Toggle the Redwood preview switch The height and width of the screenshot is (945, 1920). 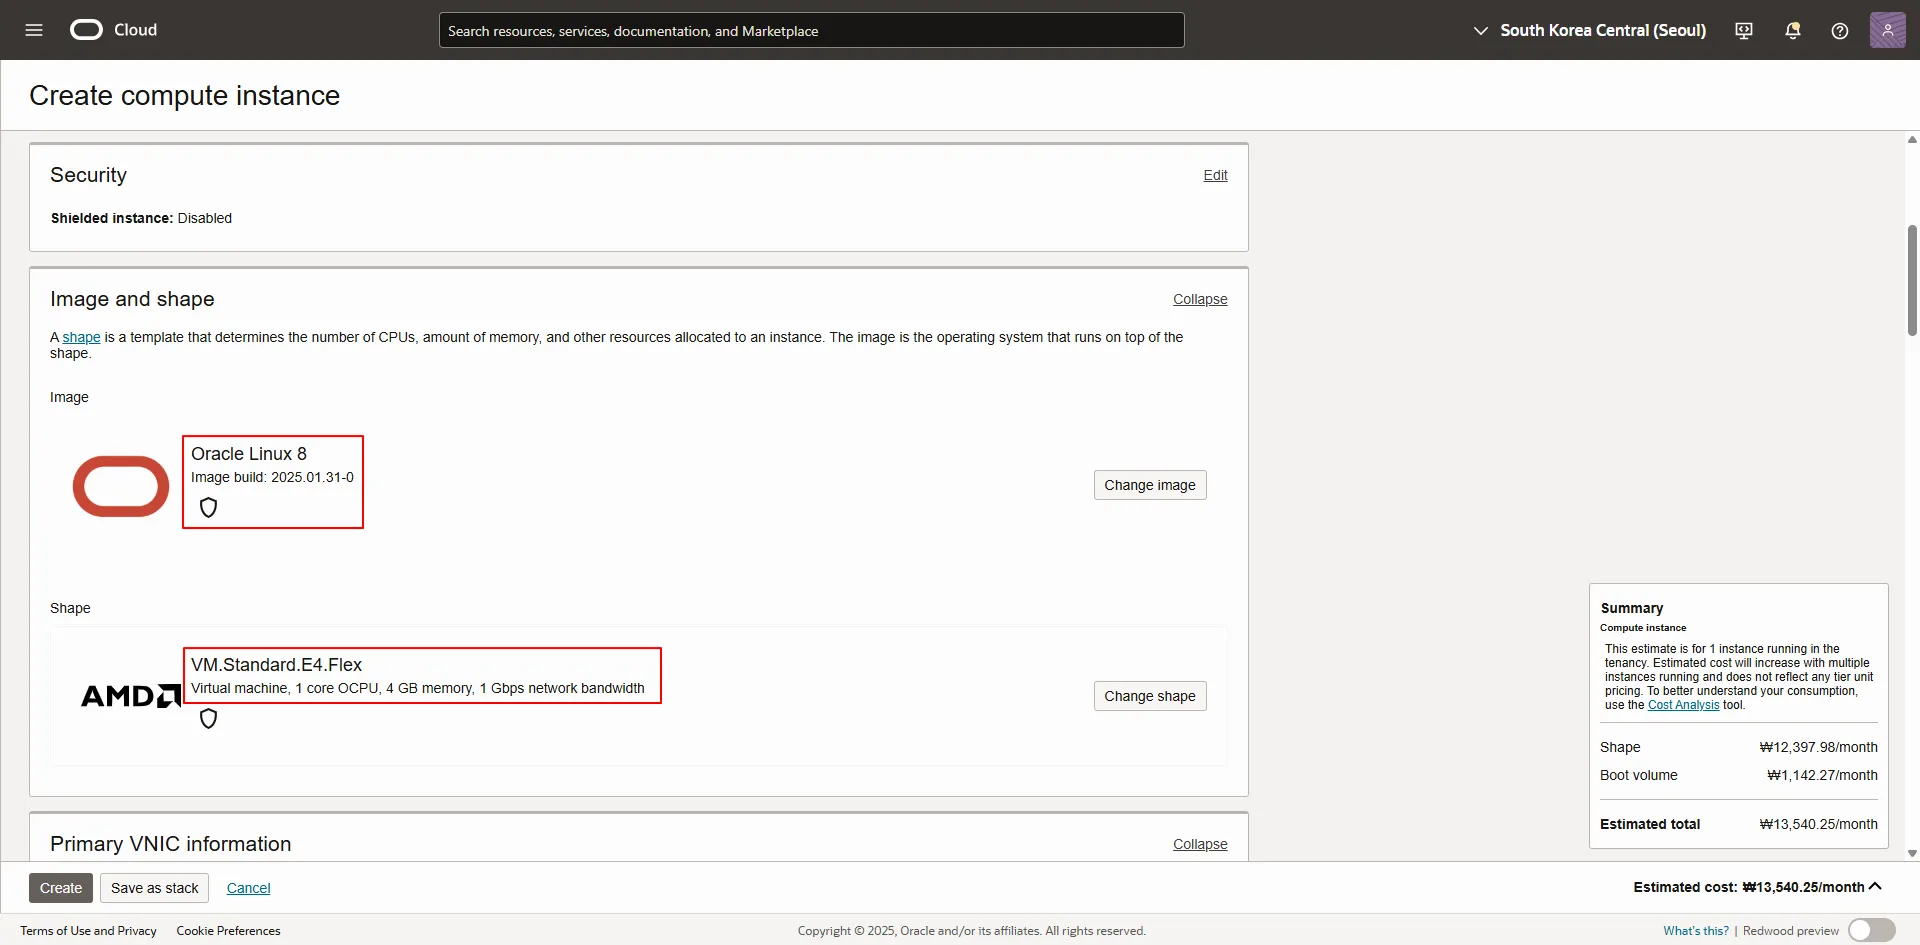tap(1872, 930)
